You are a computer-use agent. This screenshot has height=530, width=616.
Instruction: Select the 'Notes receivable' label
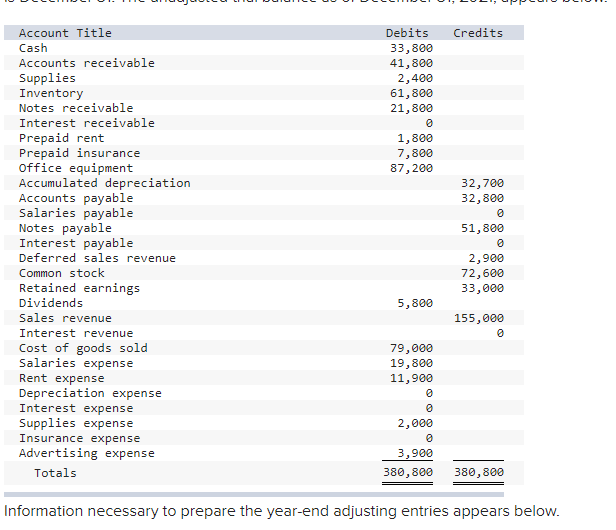pos(76,108)
